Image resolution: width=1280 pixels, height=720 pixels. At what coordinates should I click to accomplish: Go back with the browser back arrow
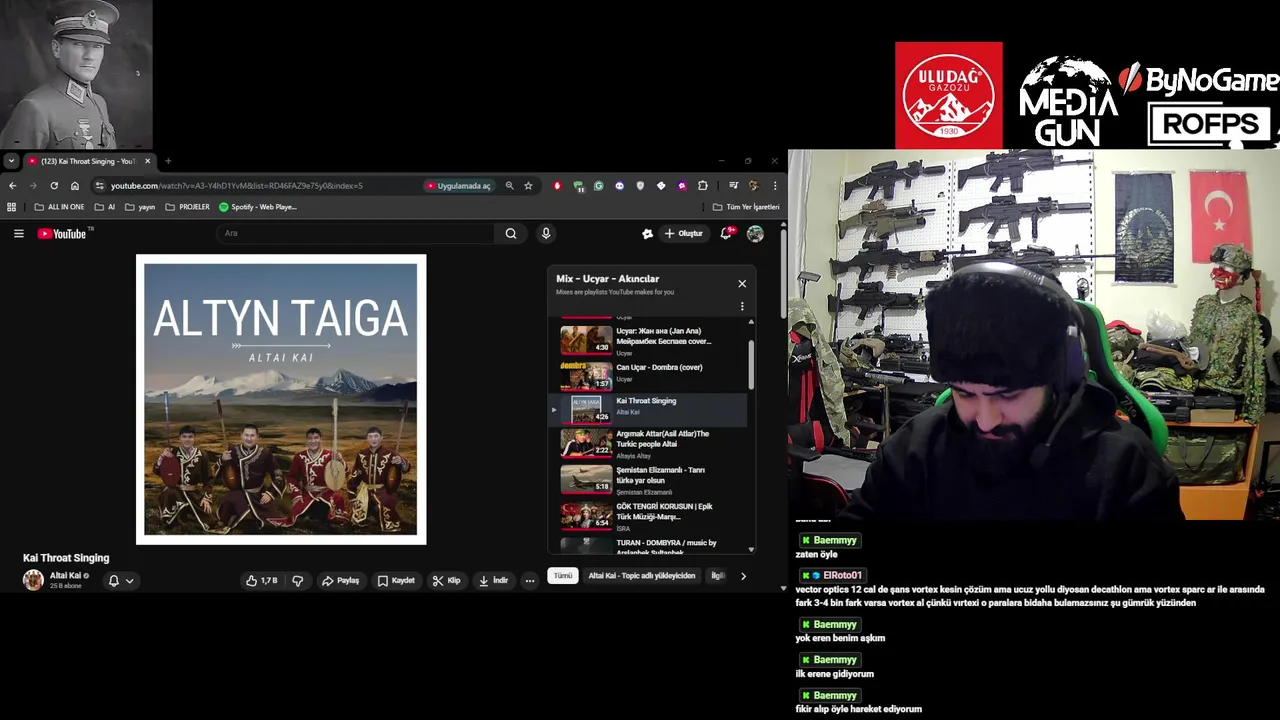[x=12, y=185]
